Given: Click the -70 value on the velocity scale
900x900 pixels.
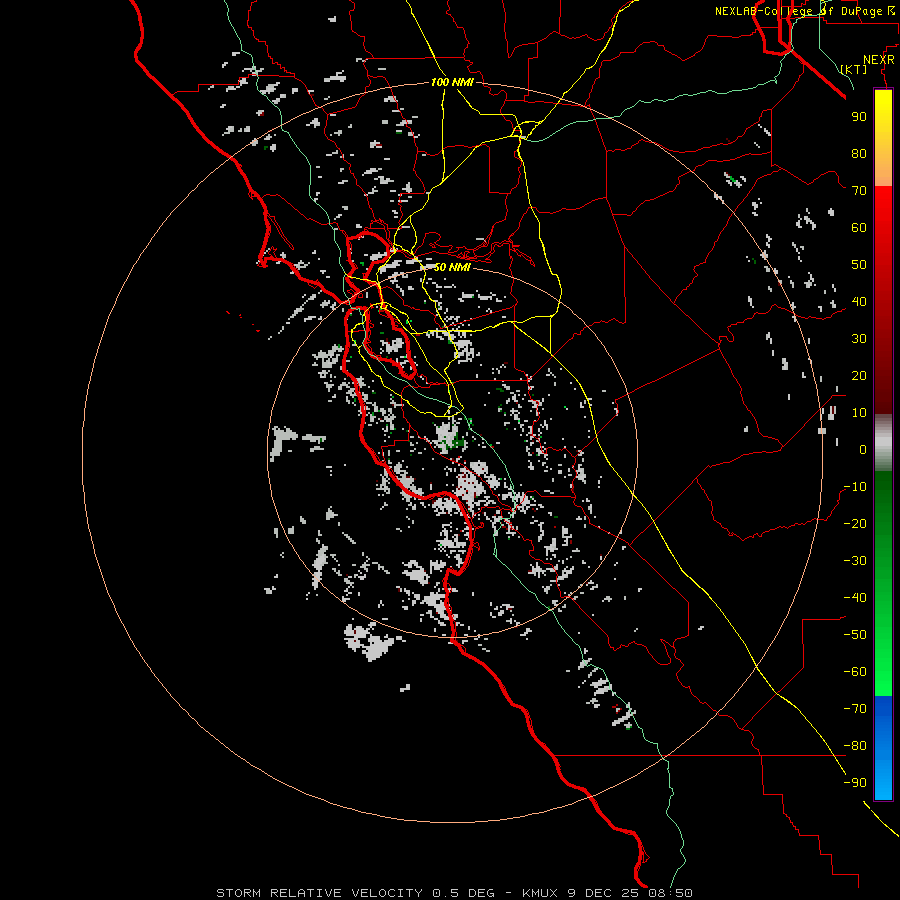Looking at the screenshot, I should 855,709.
